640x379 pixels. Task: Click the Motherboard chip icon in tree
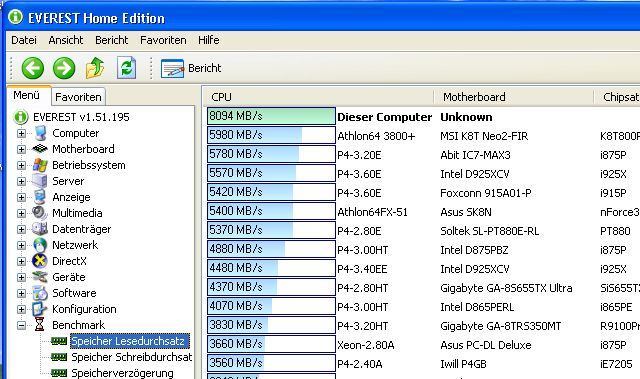coord(40,149)
